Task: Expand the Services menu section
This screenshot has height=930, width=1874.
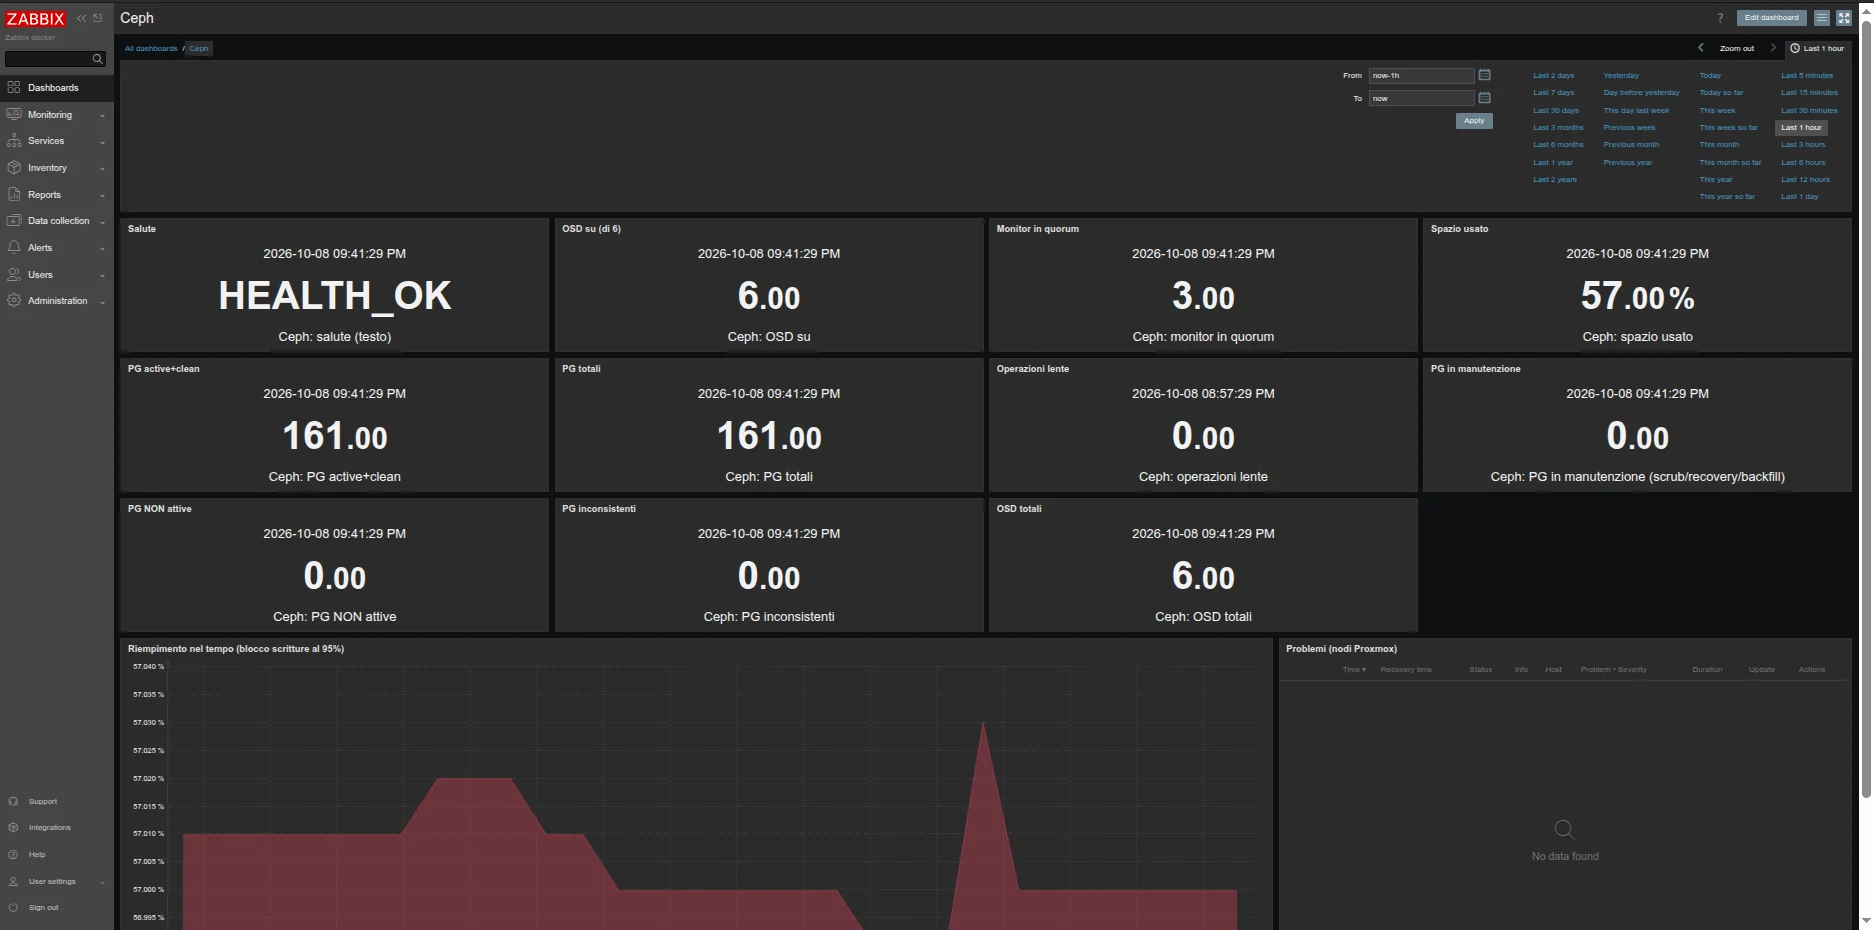Action: [x=57, y=141]
